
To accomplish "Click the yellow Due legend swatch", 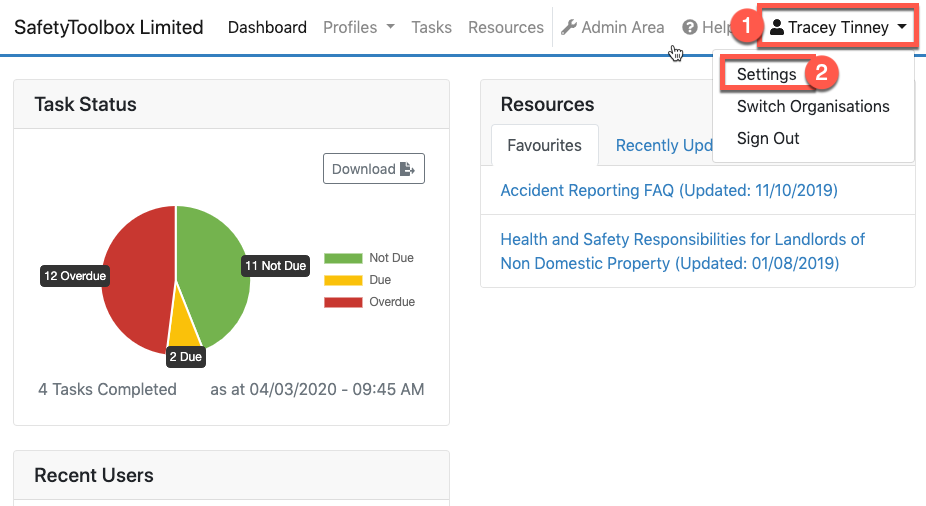I will point(342,280).
